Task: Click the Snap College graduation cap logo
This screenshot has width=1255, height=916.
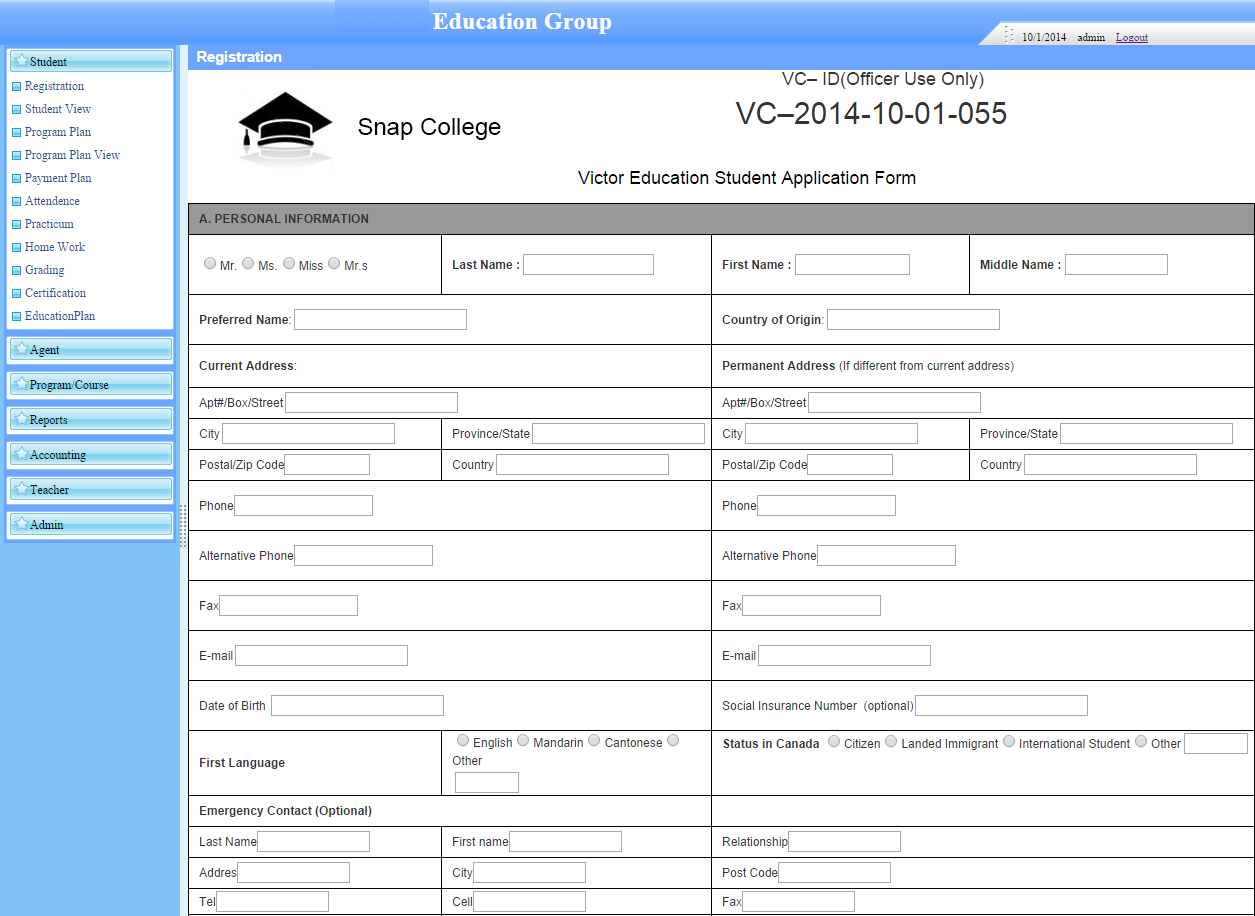Action: click(285, 127)
